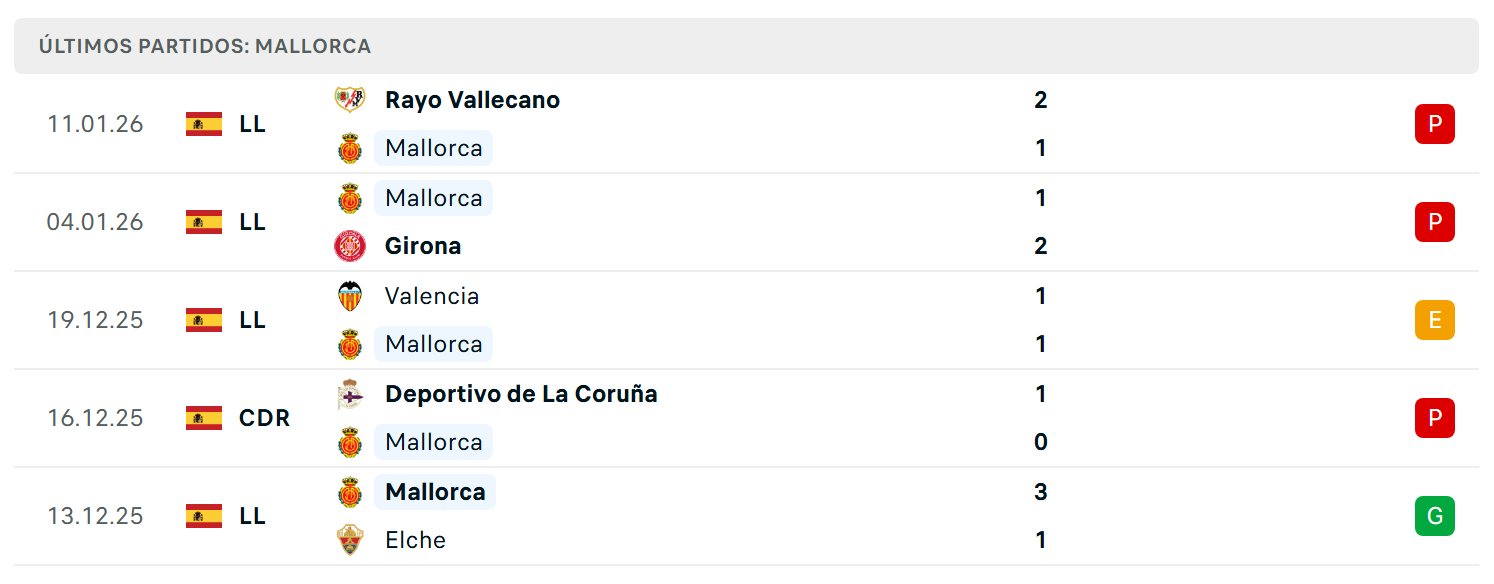Click the Valencia bat crest icon
Image resolution: width=1494 pixels, height=584 pixels.
[x=350, y=296]
